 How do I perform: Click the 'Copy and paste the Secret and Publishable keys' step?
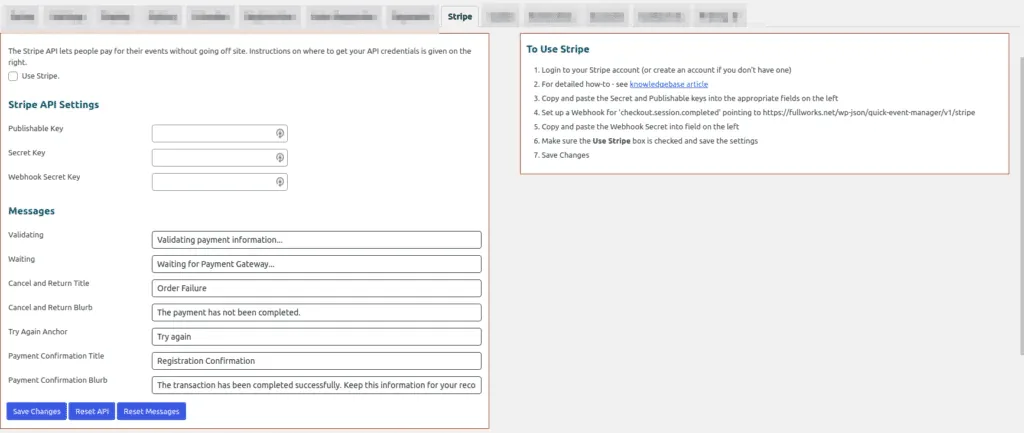[690, 99]
